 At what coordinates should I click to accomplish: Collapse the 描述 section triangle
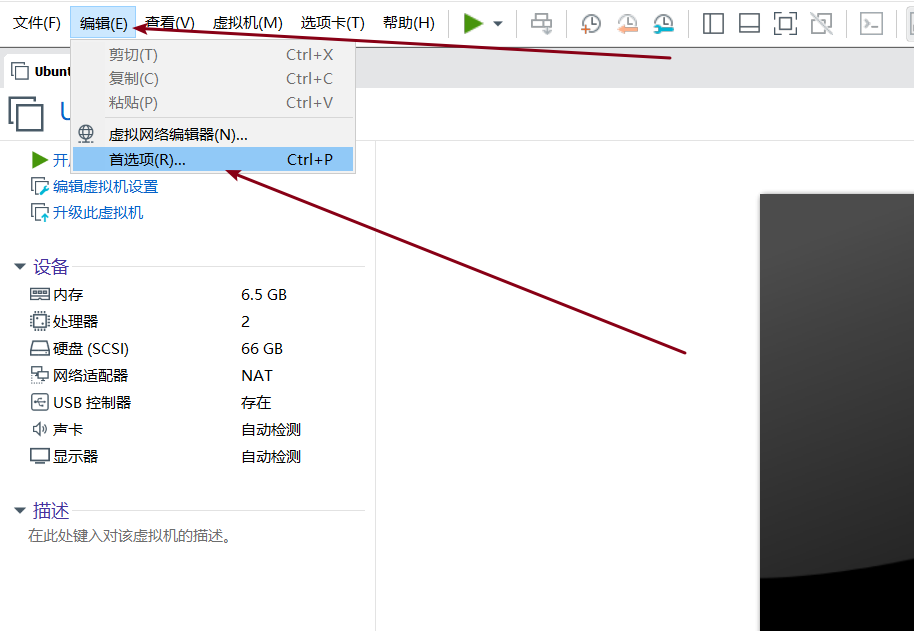20,511
